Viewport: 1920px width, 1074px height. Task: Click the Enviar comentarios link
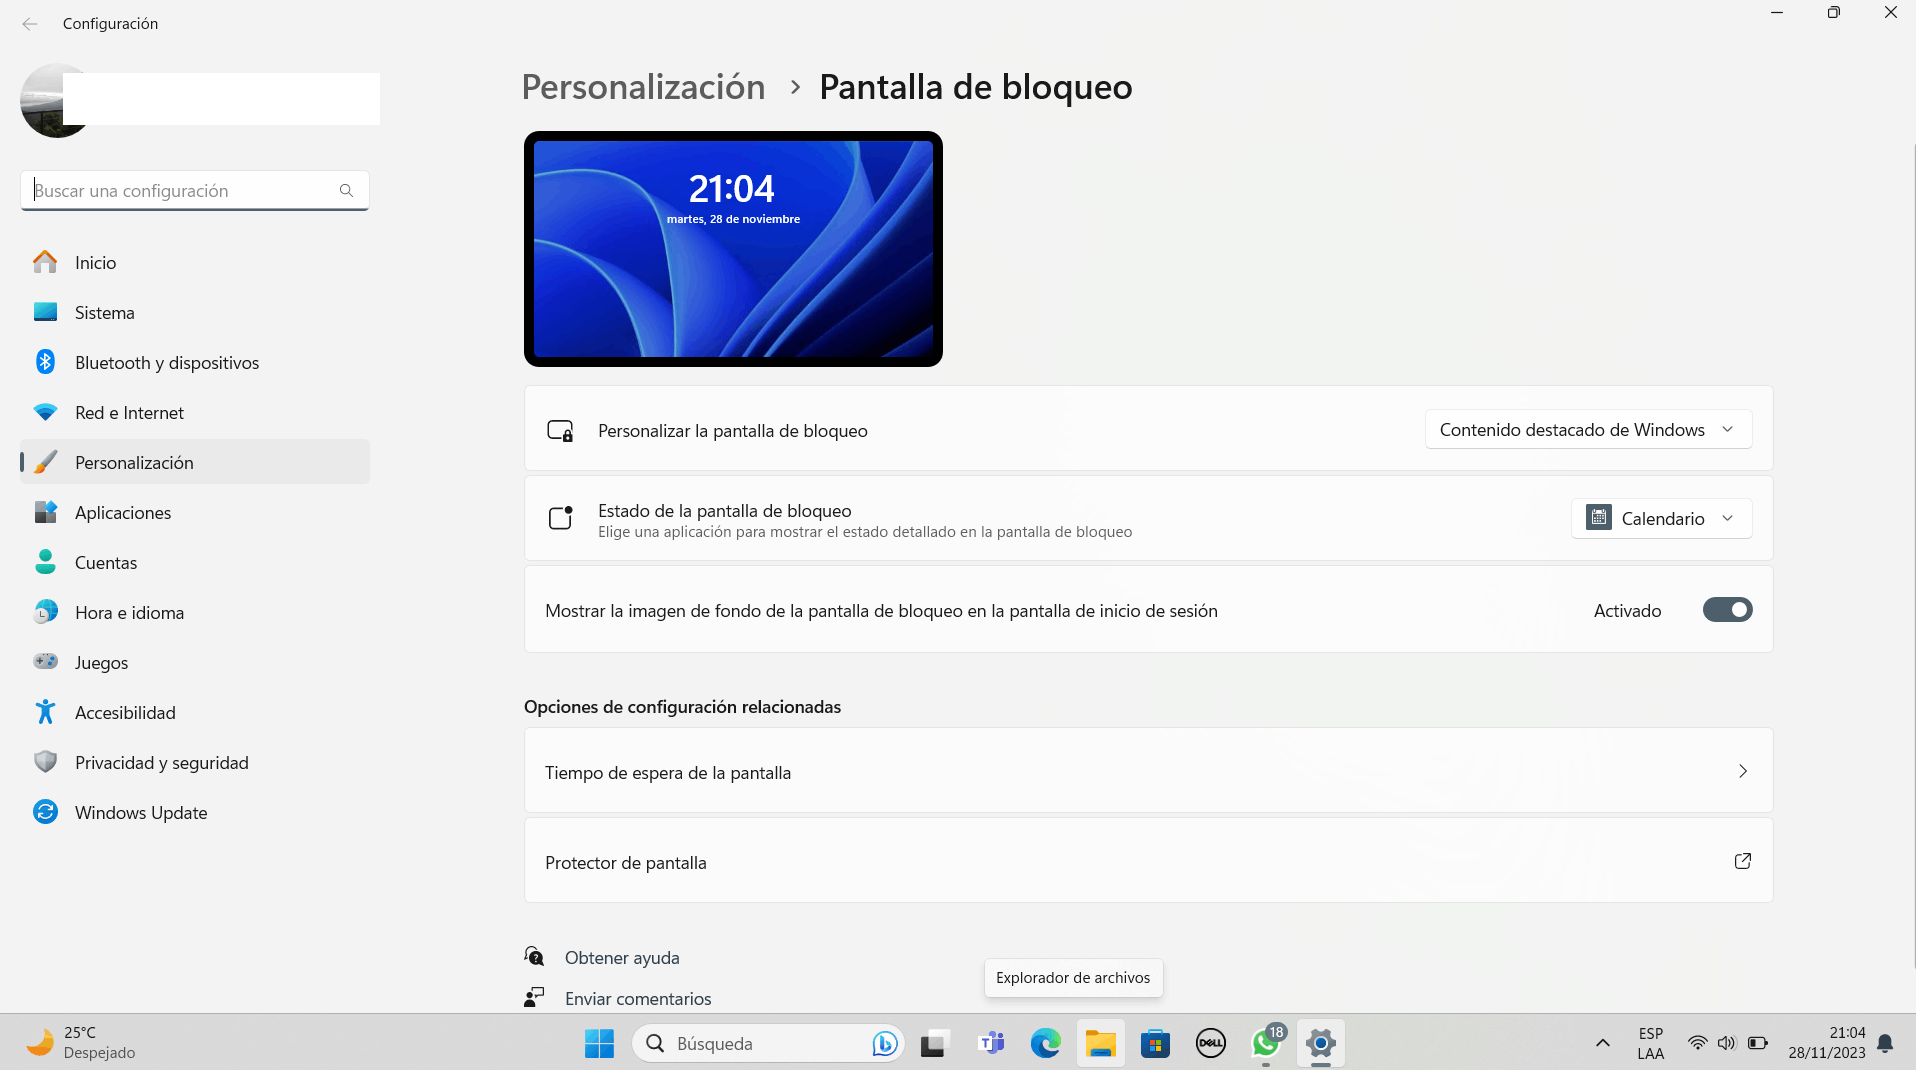click(x=638, y=999)
